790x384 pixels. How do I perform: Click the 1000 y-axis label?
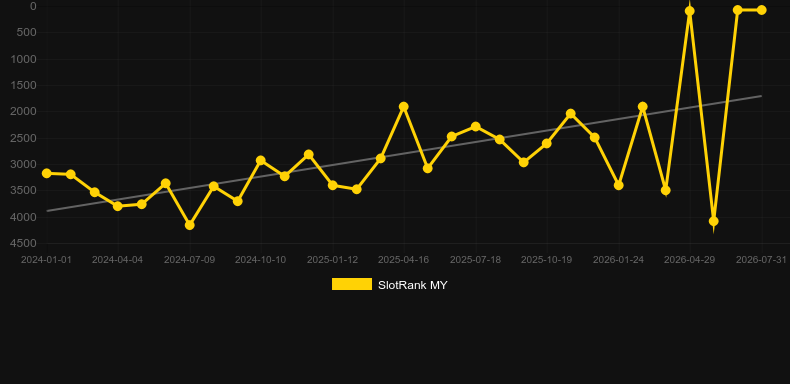24,59
